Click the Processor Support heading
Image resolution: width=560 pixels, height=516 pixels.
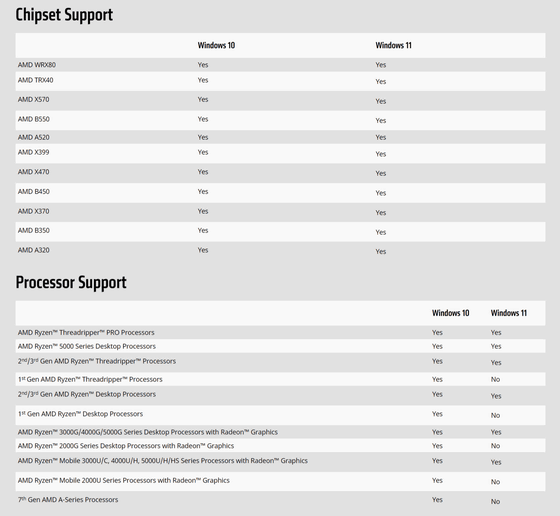71,282
